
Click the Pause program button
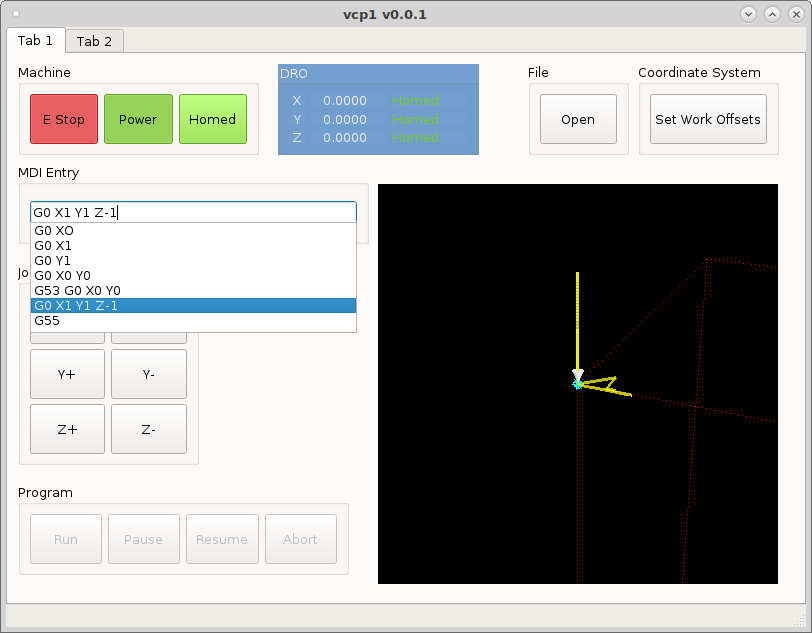[x=143, y=539]
